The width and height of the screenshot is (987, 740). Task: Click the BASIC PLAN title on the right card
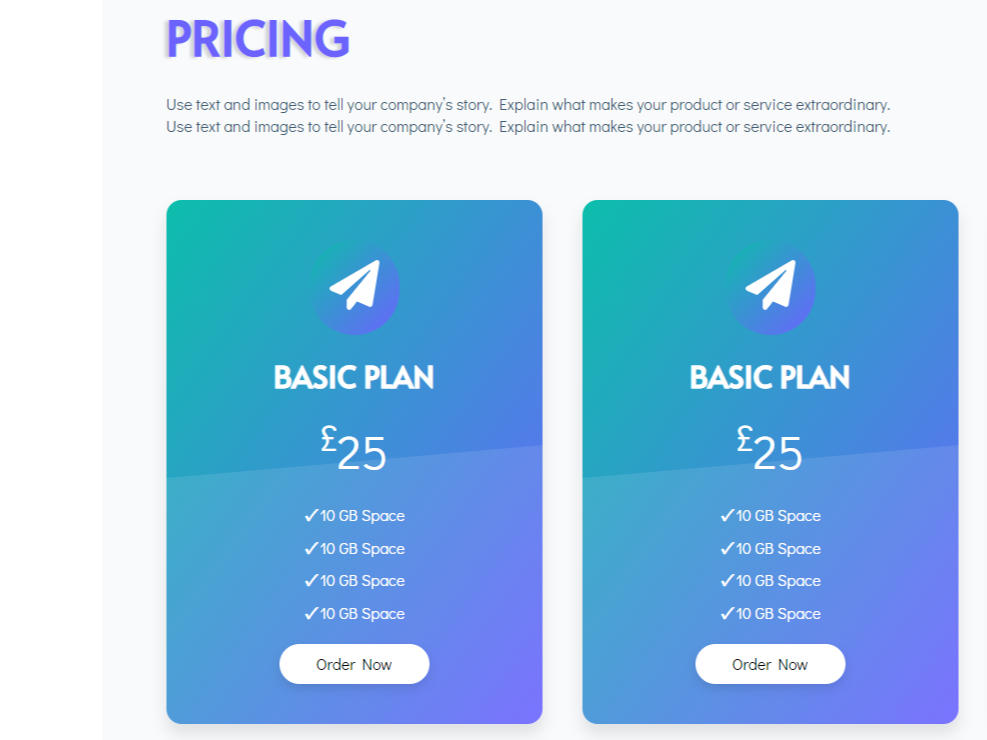[x=770, y=377]
